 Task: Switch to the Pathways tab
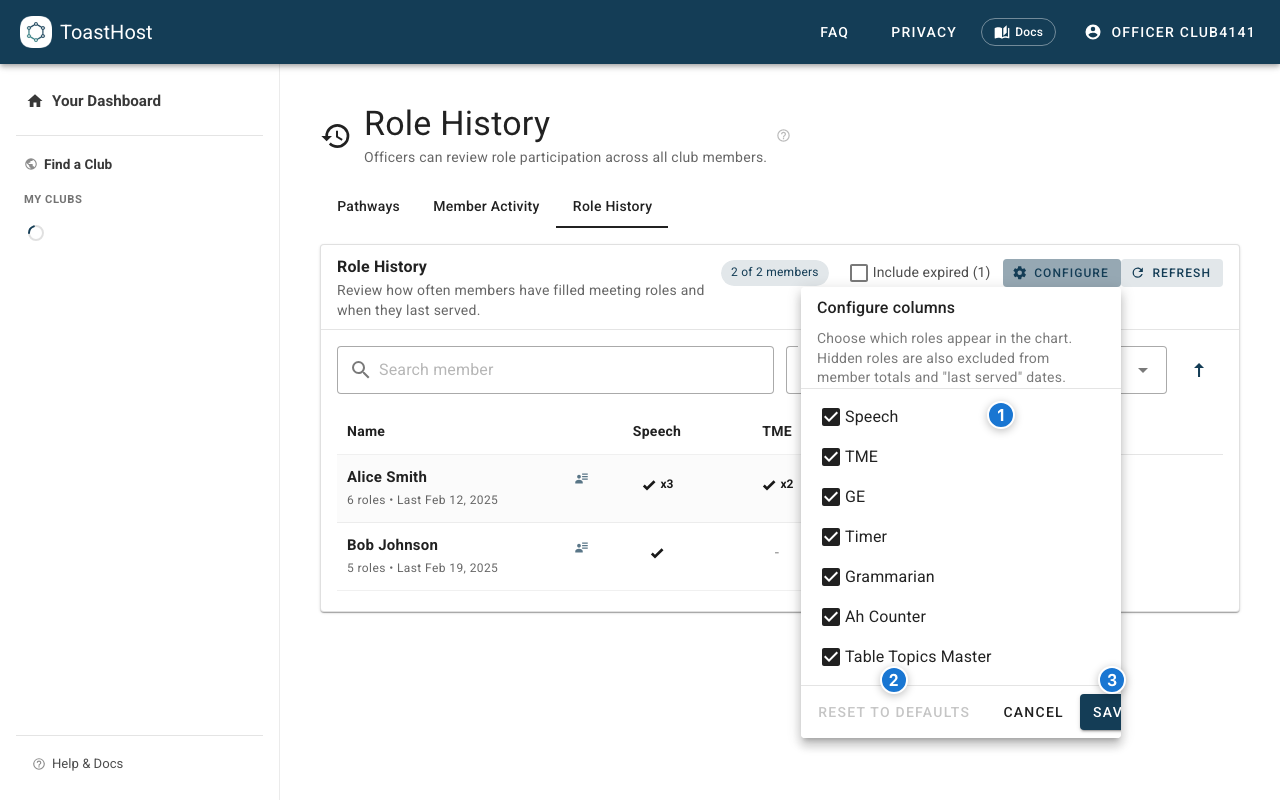click(x=368, y=206)
